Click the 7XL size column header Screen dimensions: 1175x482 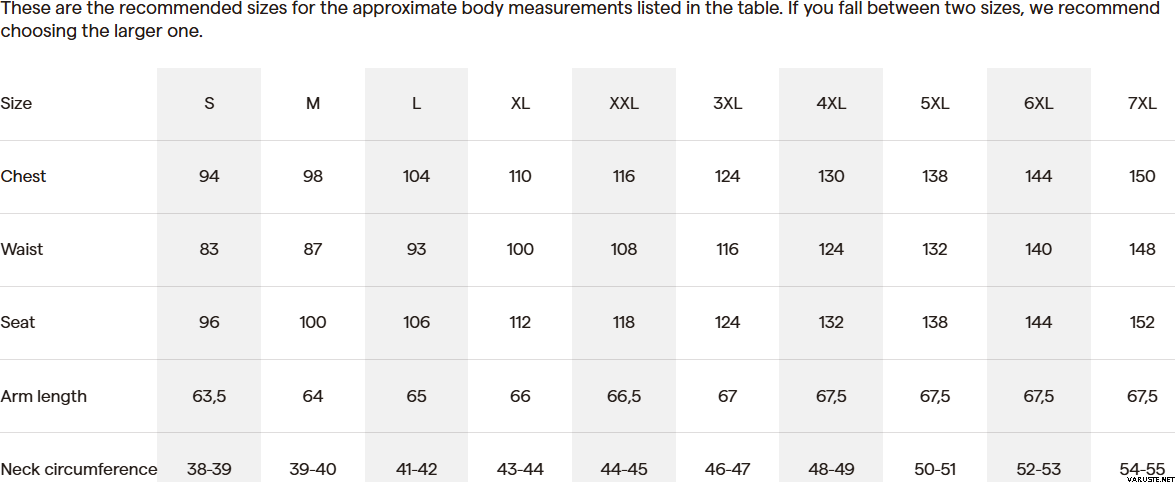click(1142, 103)
